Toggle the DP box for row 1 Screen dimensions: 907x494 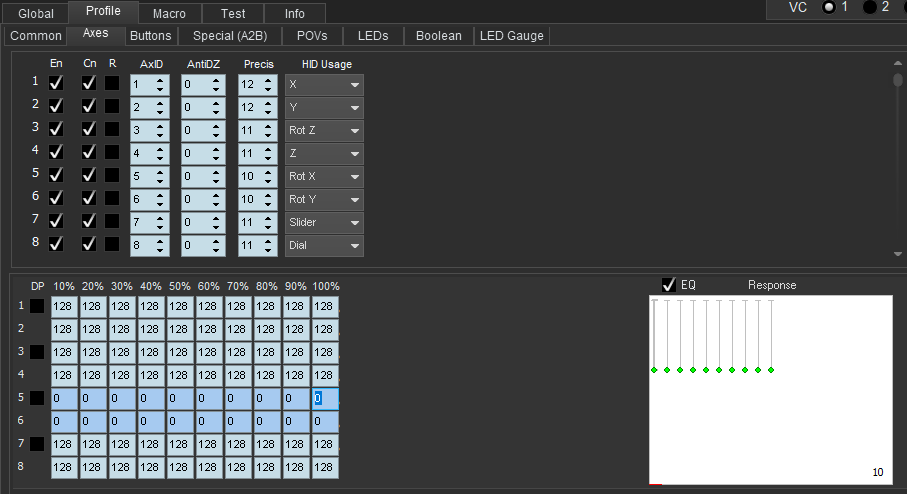37,306
